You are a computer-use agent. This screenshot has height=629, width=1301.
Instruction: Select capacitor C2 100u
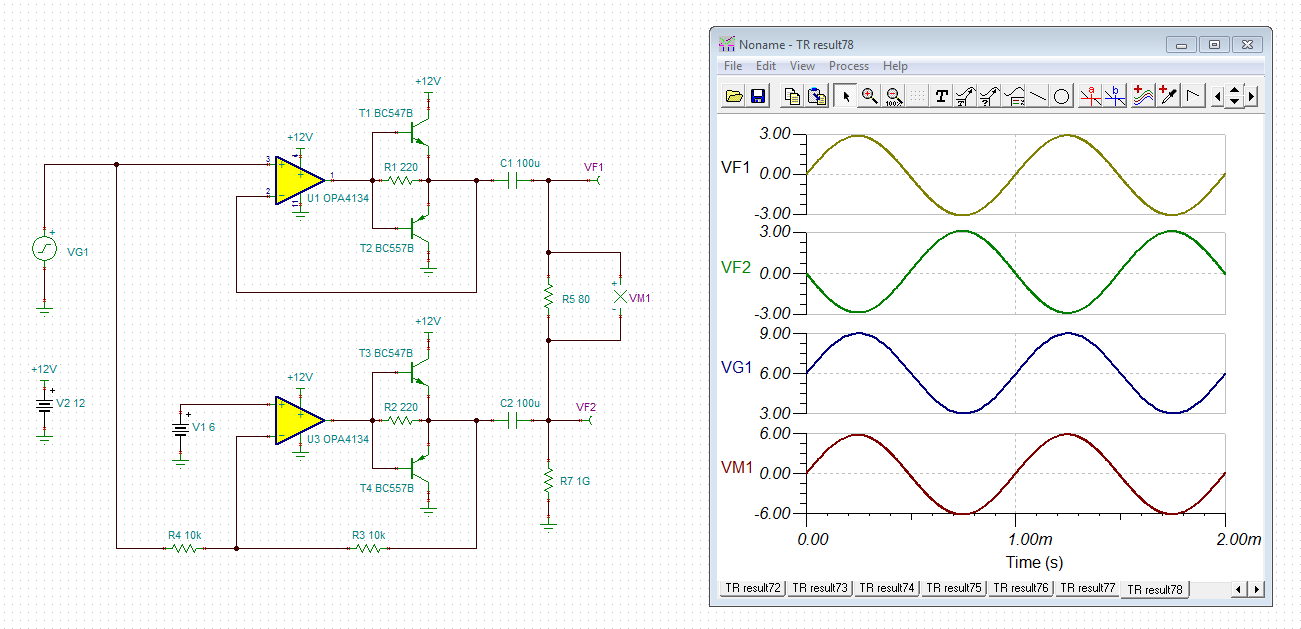[513, 421]
